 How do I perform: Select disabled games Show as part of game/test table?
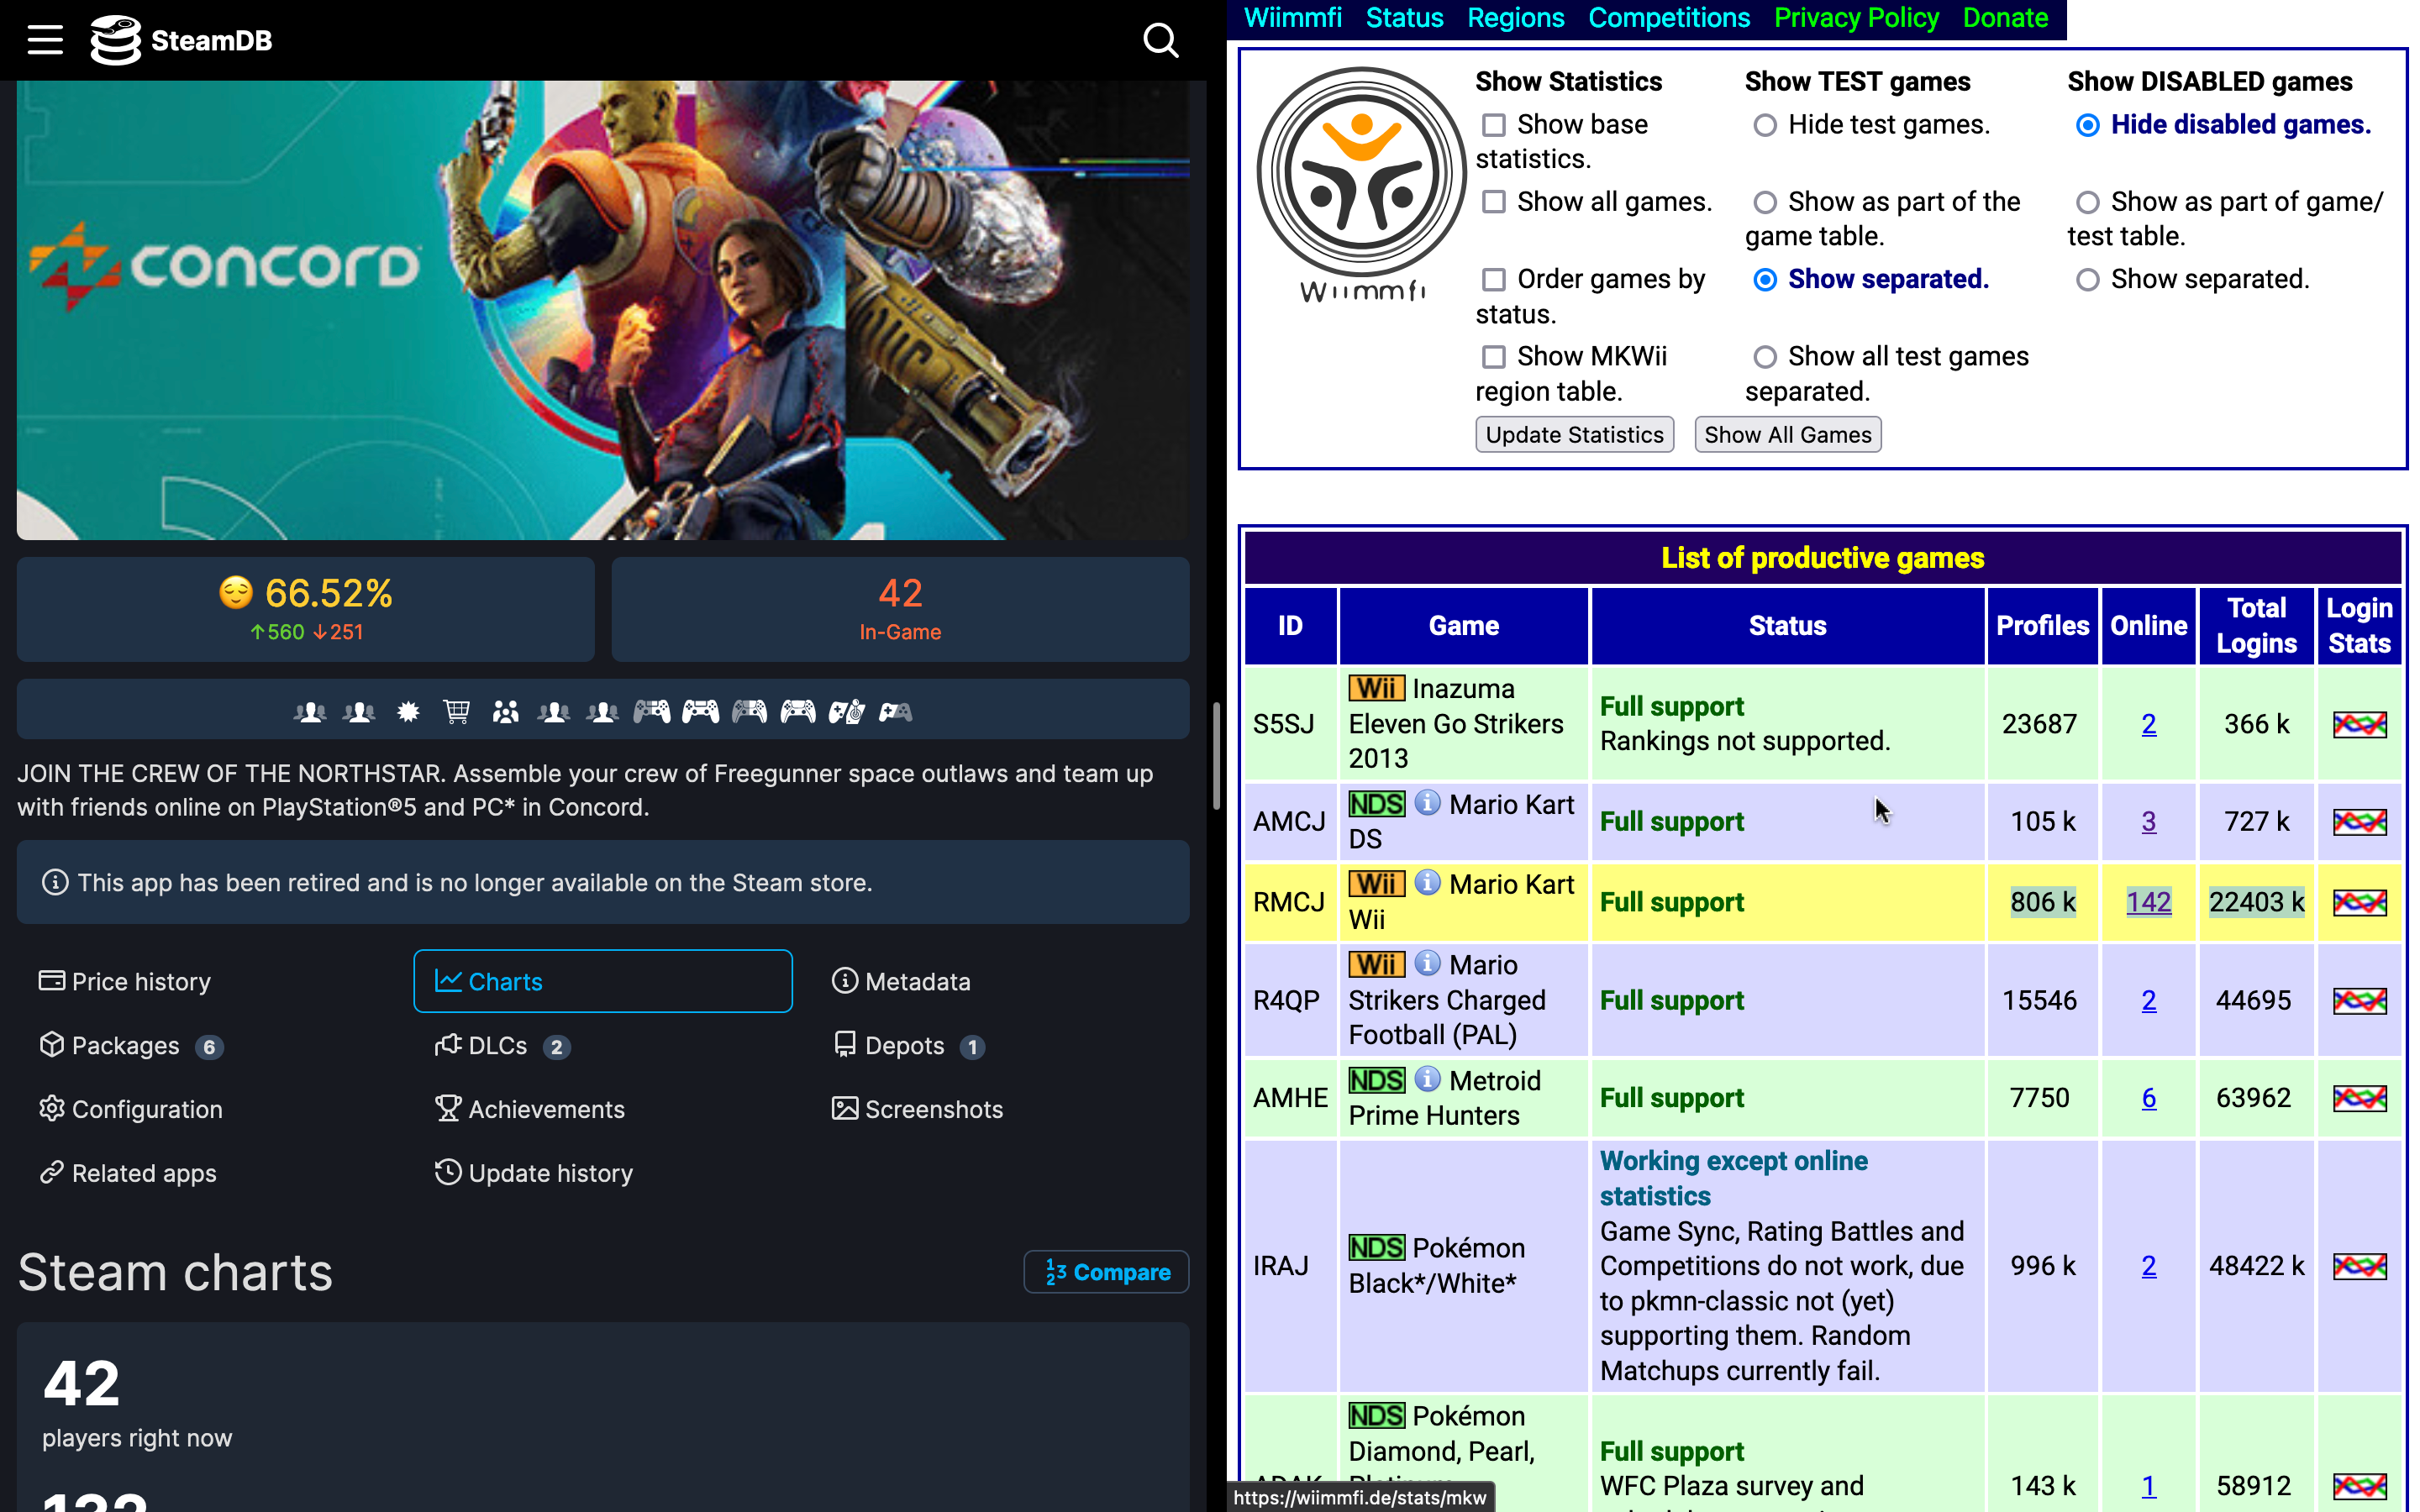pyautogui.click(x=2087, y=202)
